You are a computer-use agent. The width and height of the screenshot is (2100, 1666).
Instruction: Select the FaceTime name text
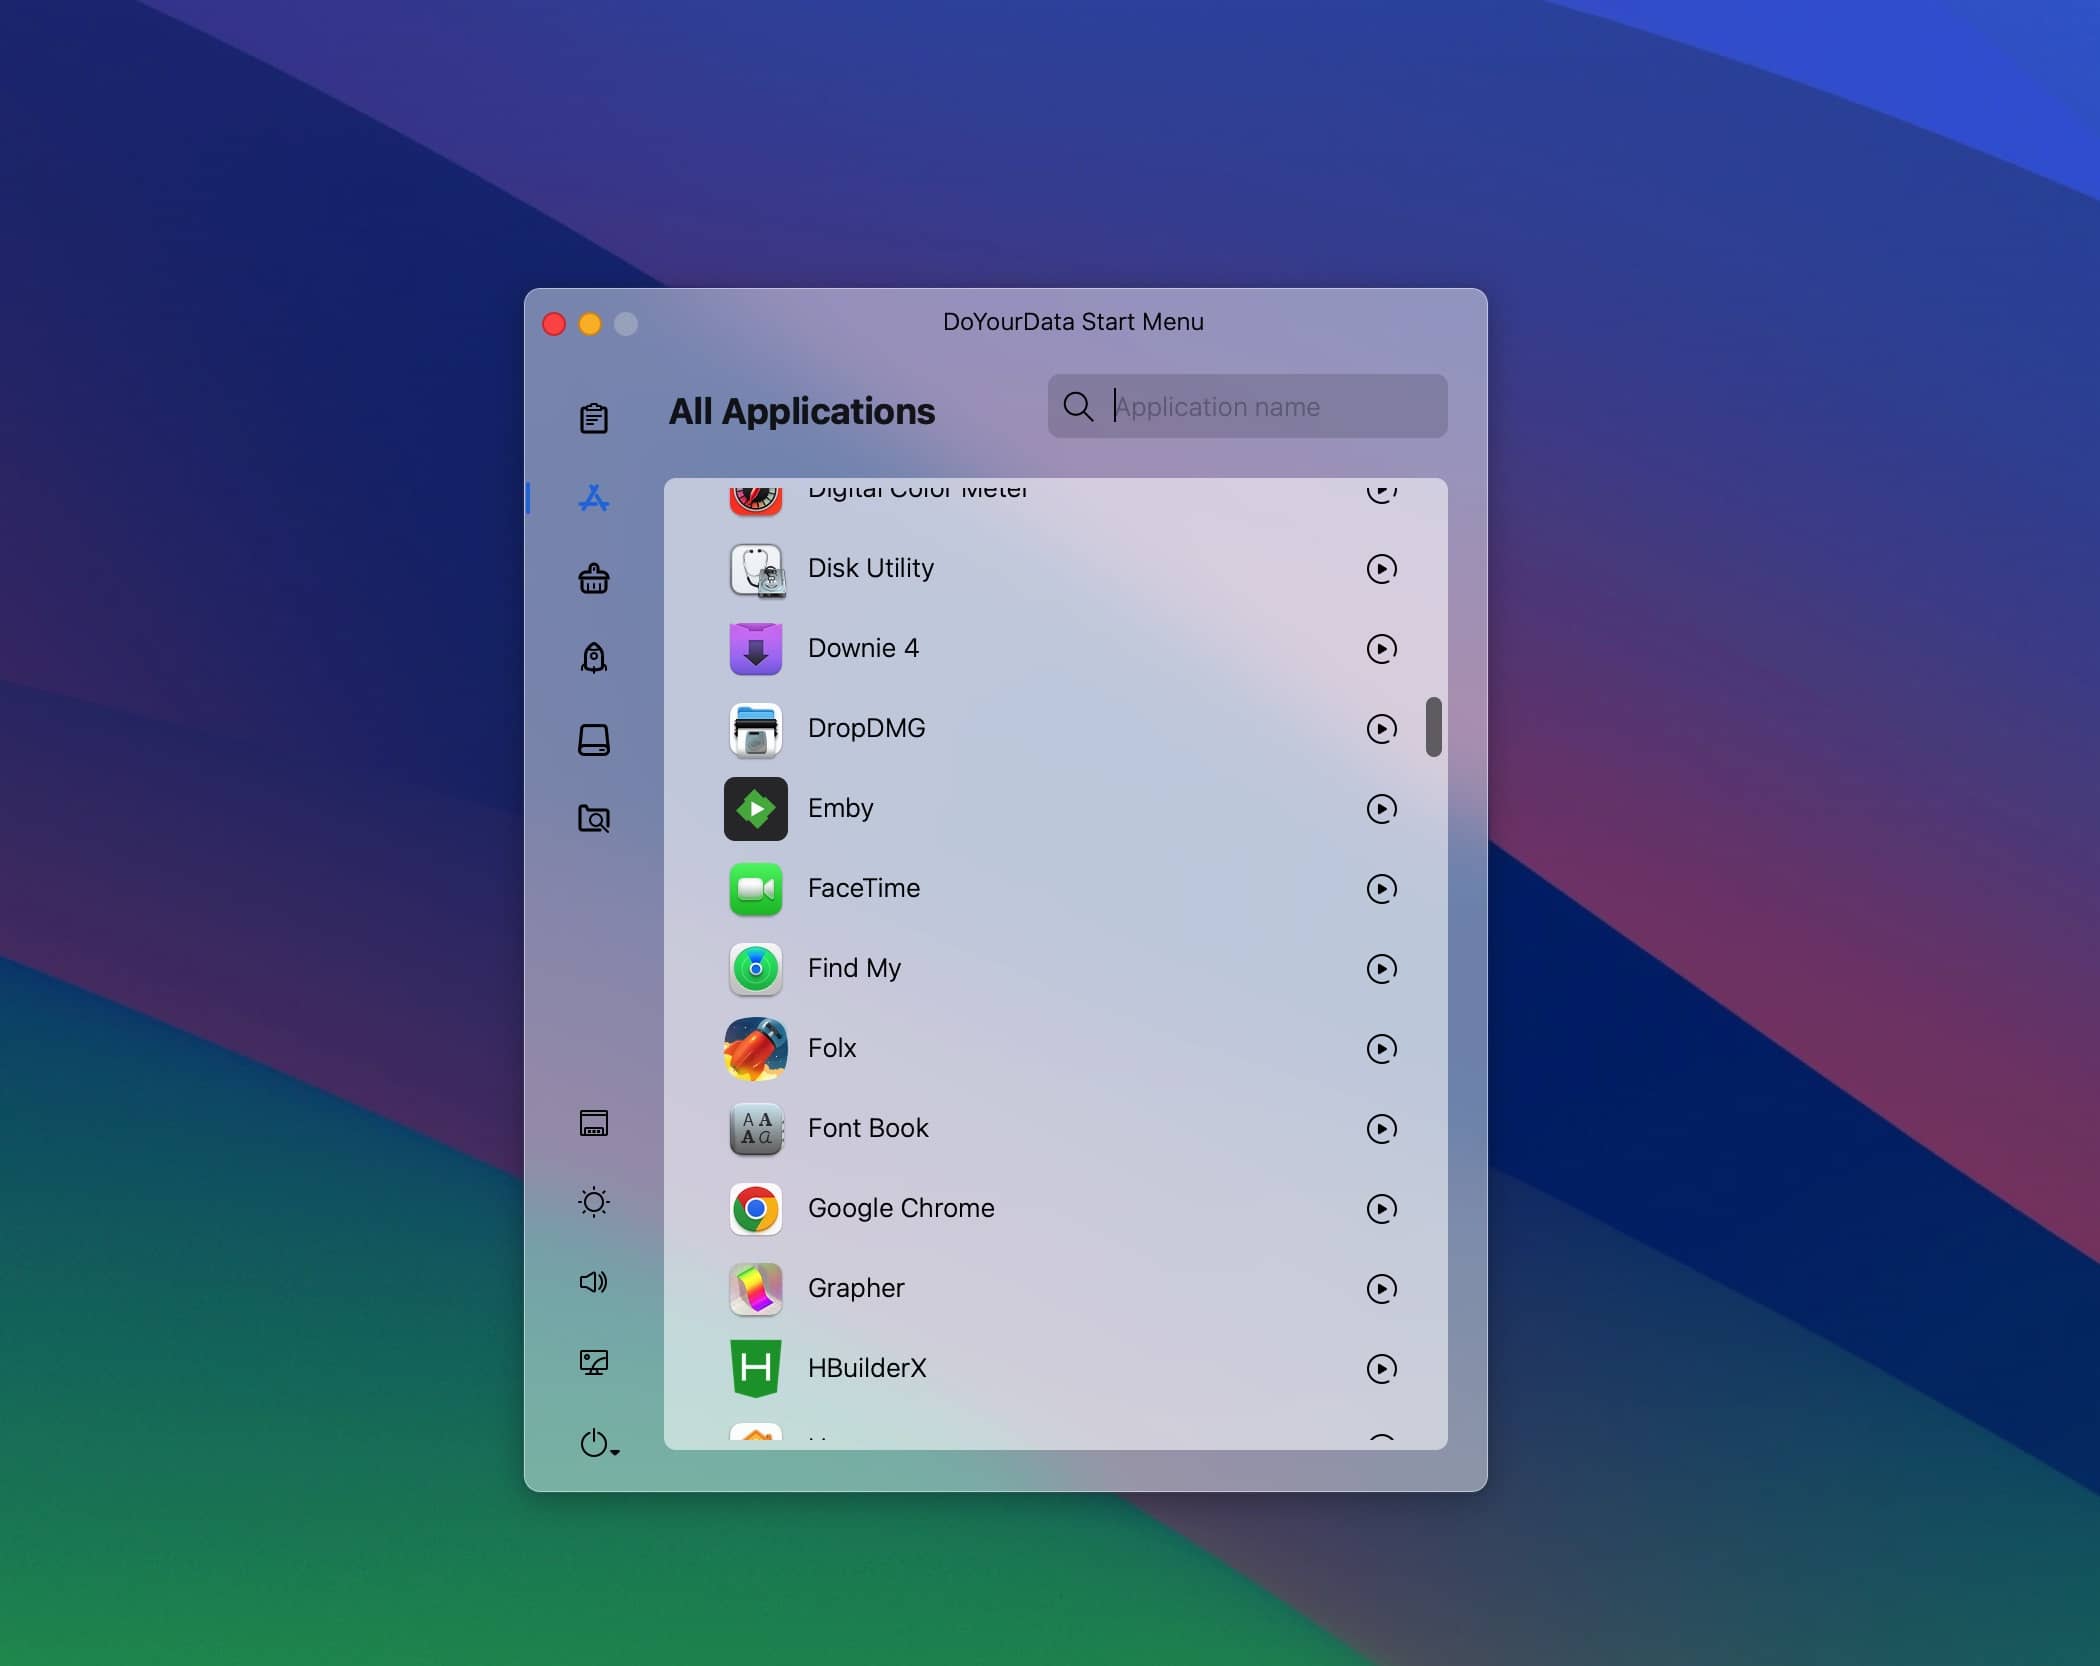[864, 888]
